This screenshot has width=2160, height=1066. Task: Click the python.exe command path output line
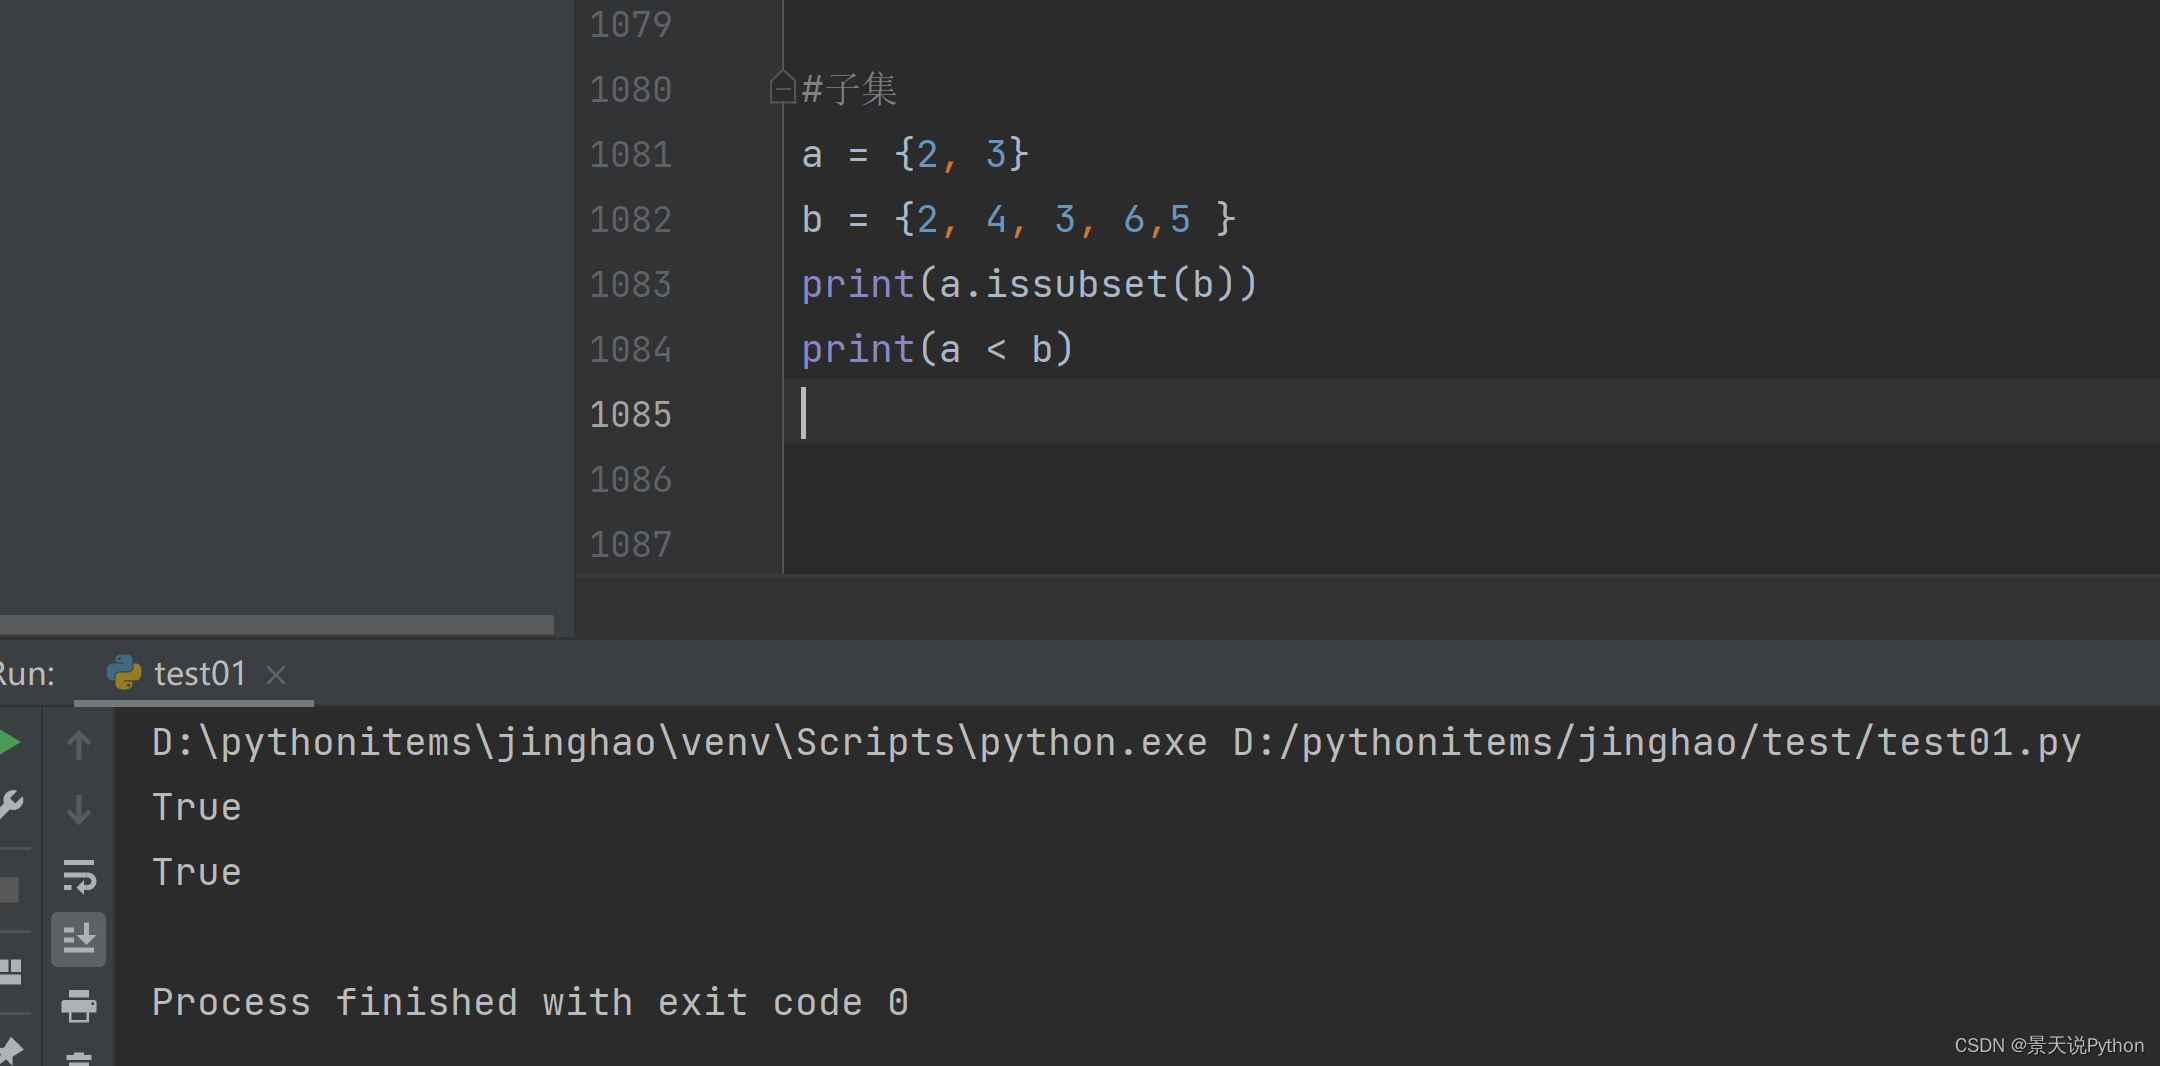(x=1116, y=743)
